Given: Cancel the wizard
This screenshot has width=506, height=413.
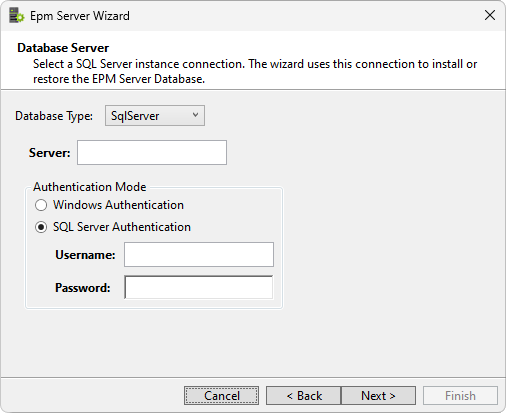Looking at the screenshot, I should click(221, 396).
